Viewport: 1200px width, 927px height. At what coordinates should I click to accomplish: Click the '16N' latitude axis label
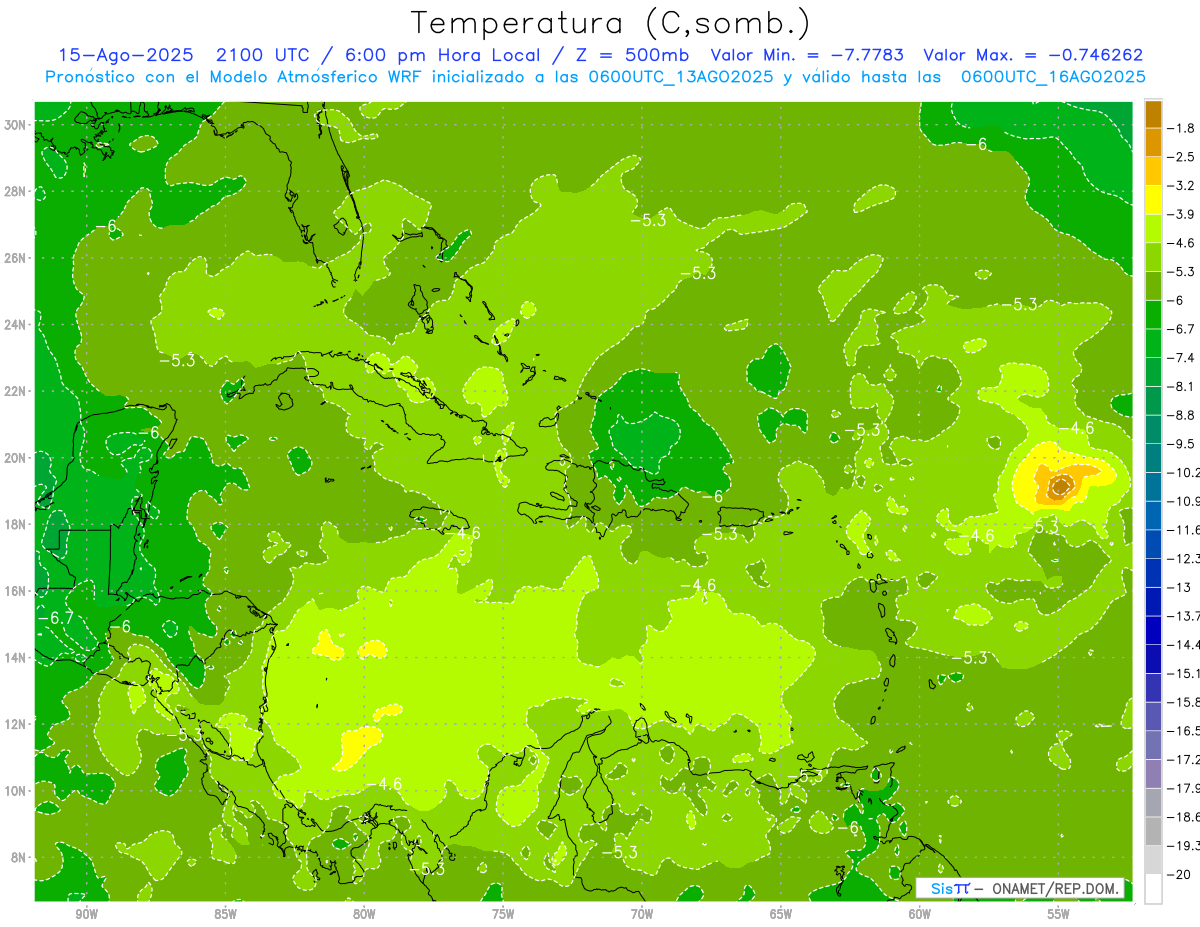point(15,591)
